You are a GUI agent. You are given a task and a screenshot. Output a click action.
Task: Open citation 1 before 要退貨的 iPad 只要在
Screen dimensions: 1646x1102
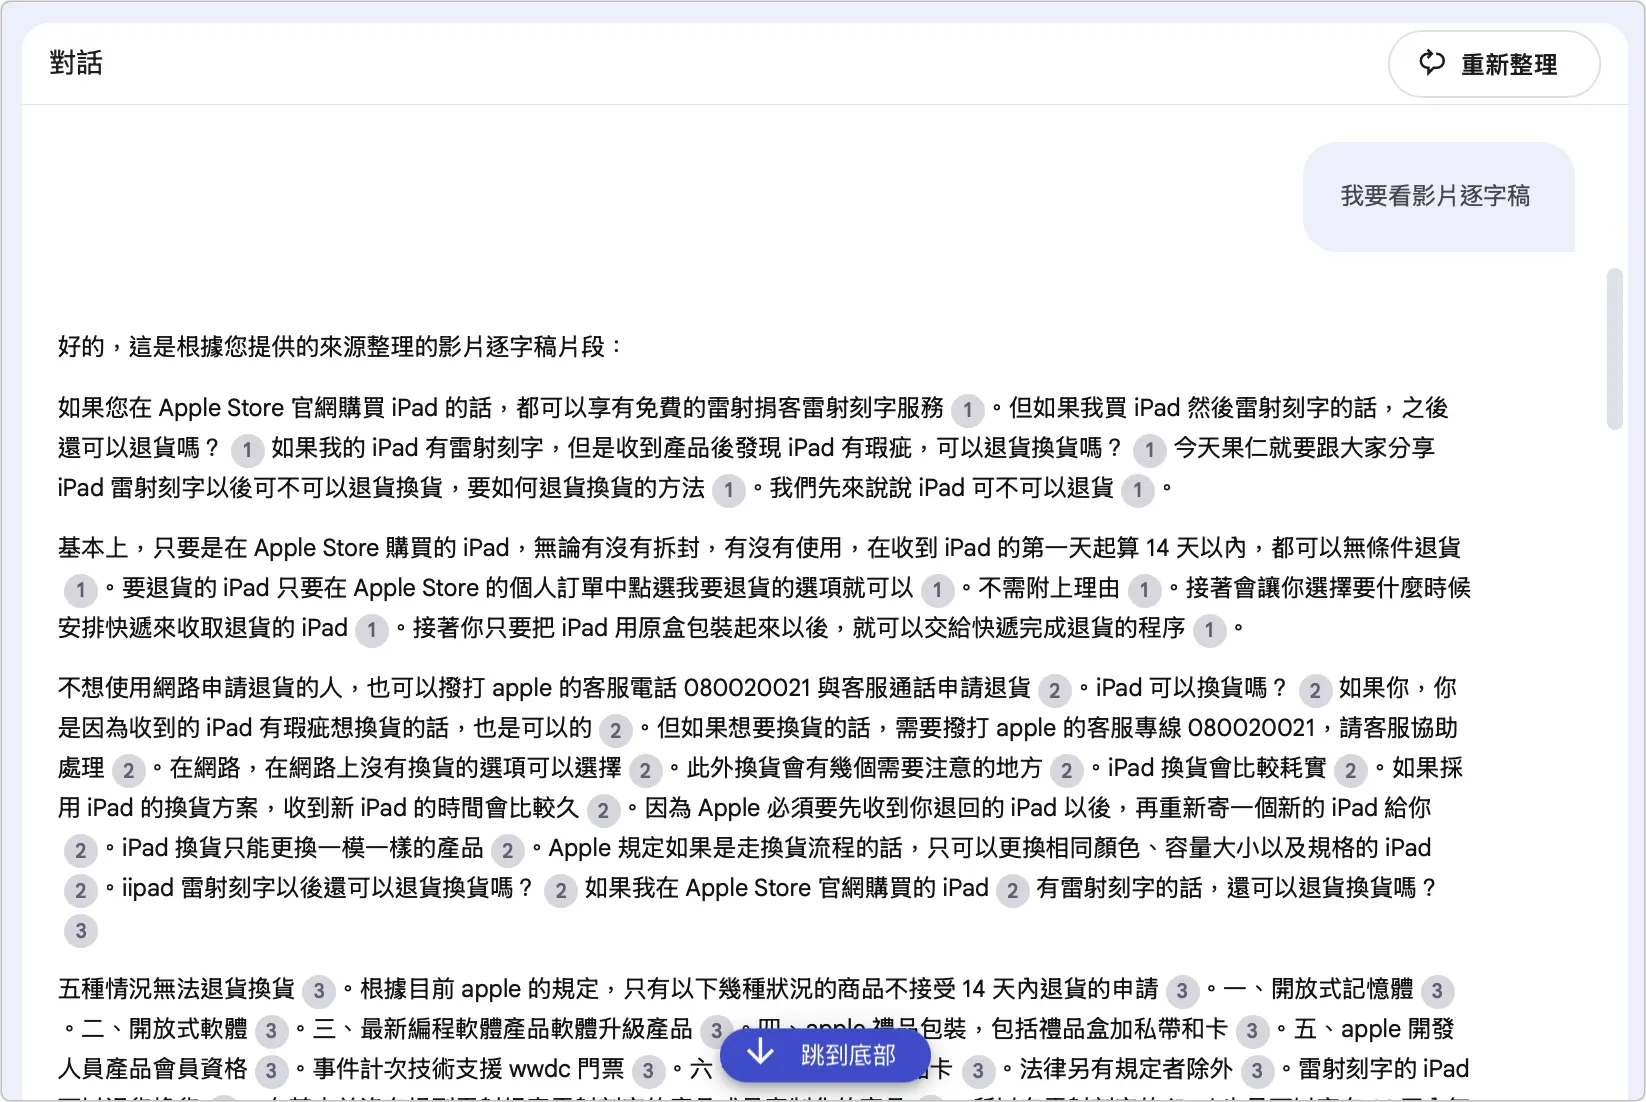click(81, 589)
